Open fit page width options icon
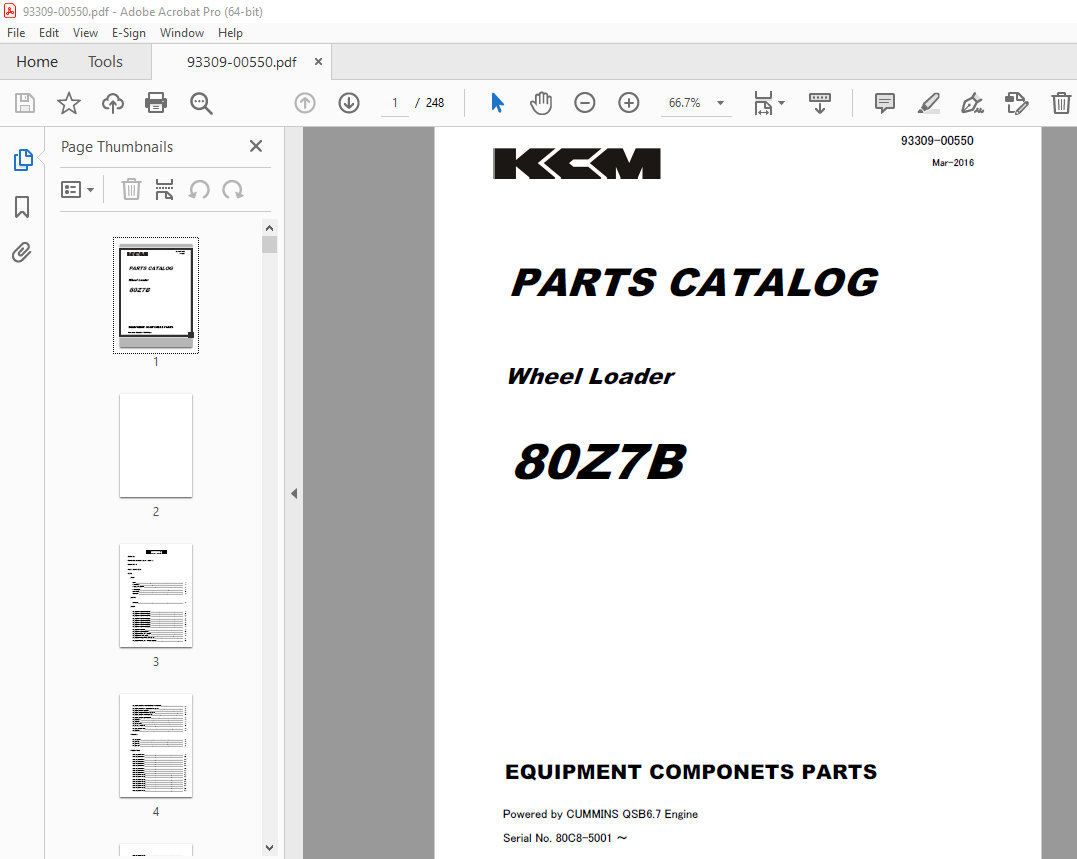 click(x=763, y=103)
